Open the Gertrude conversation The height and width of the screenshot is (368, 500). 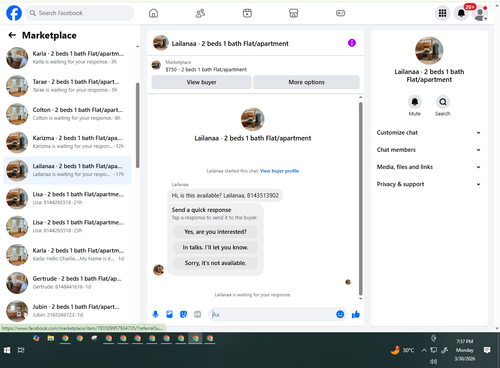click(67, 283)
